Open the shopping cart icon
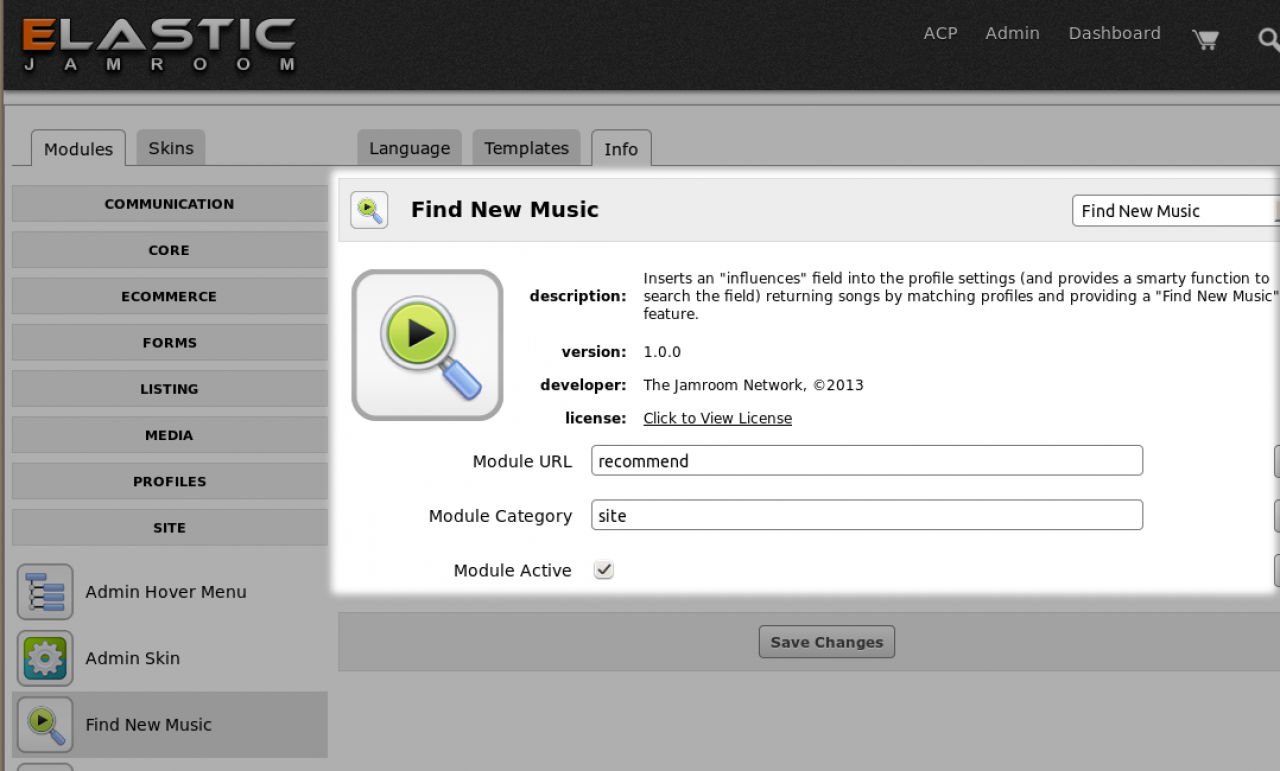1280x771 pixels. [1206, 39]
